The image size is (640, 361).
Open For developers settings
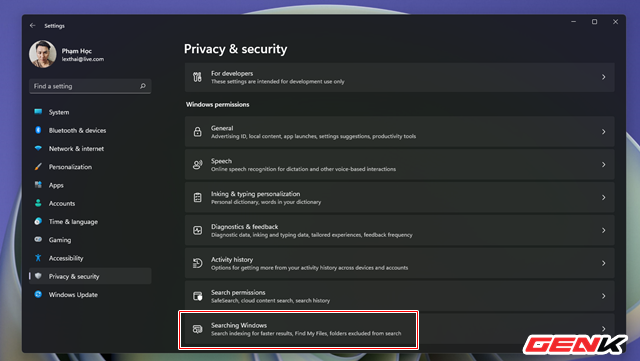pos(400,77)
